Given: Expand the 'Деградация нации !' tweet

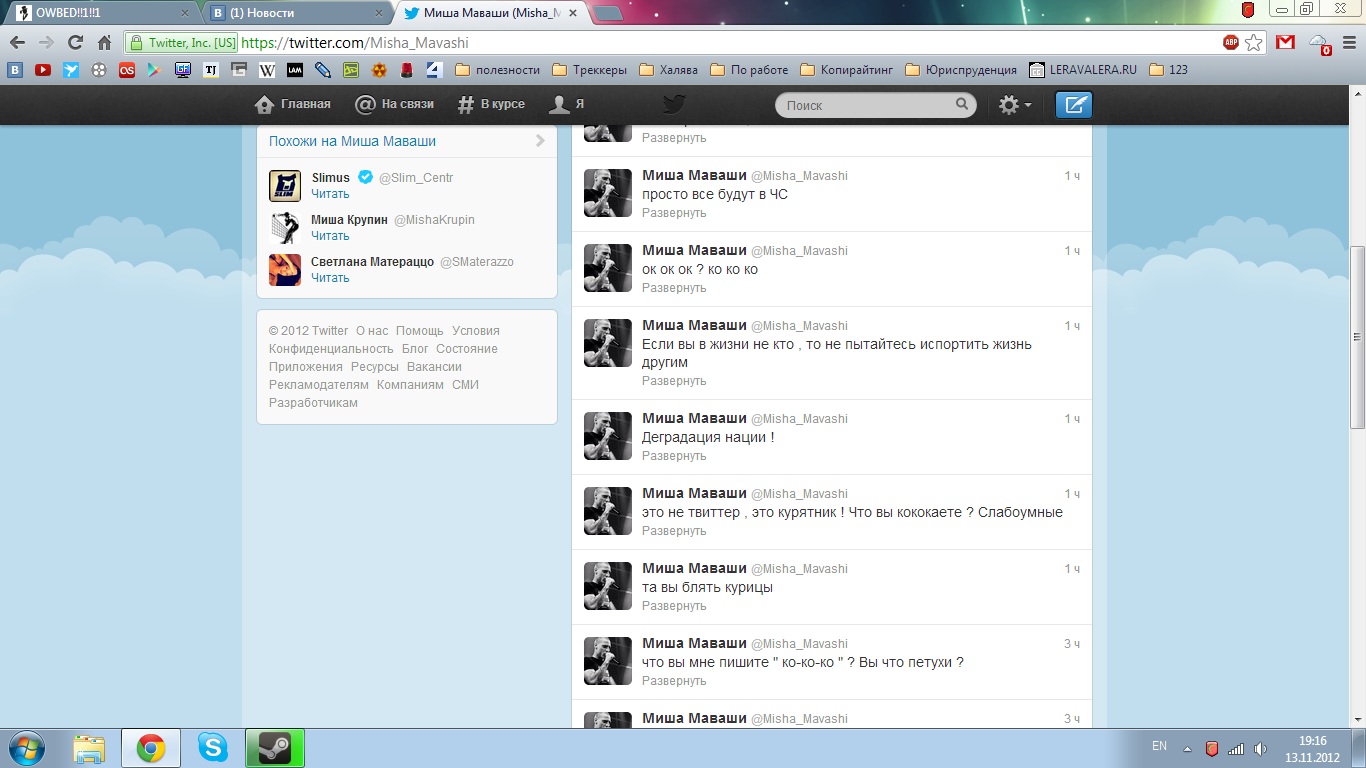Looking at the screenshot, I should click(674, 456).
